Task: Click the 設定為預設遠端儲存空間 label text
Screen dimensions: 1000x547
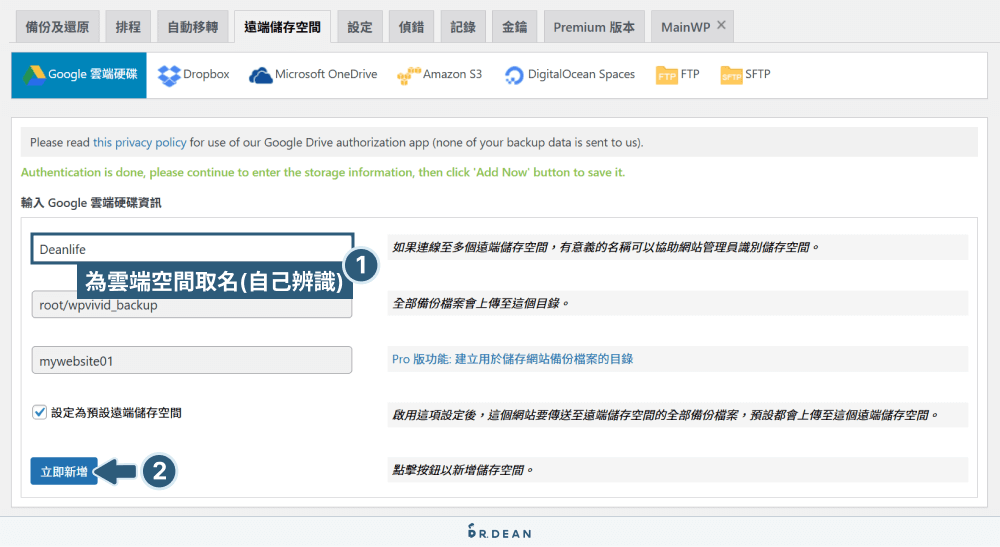Action: pos(116,412)
